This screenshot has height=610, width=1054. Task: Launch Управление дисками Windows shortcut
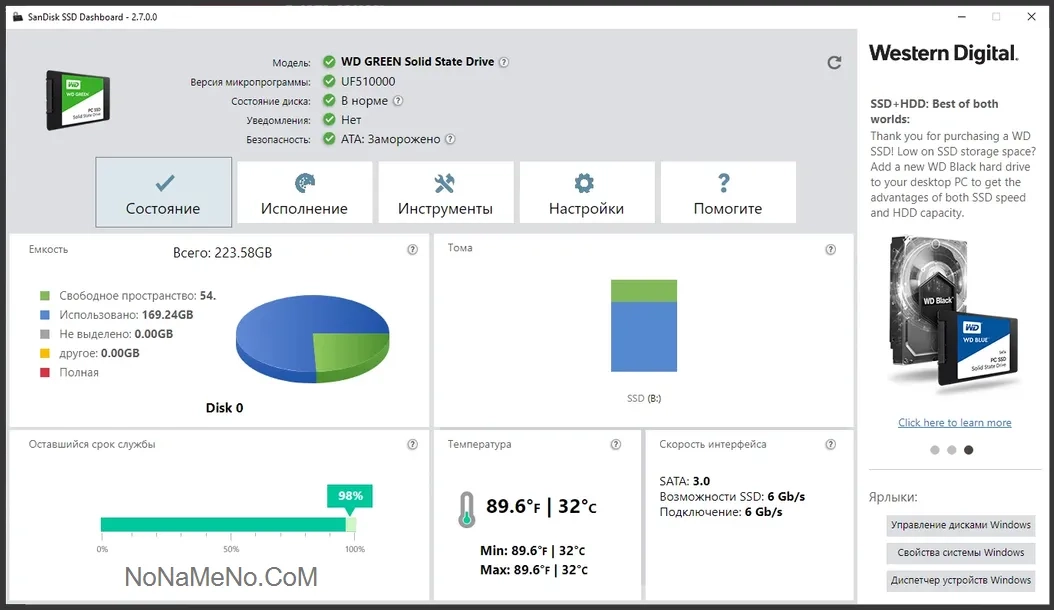click(x=960, y=525)
